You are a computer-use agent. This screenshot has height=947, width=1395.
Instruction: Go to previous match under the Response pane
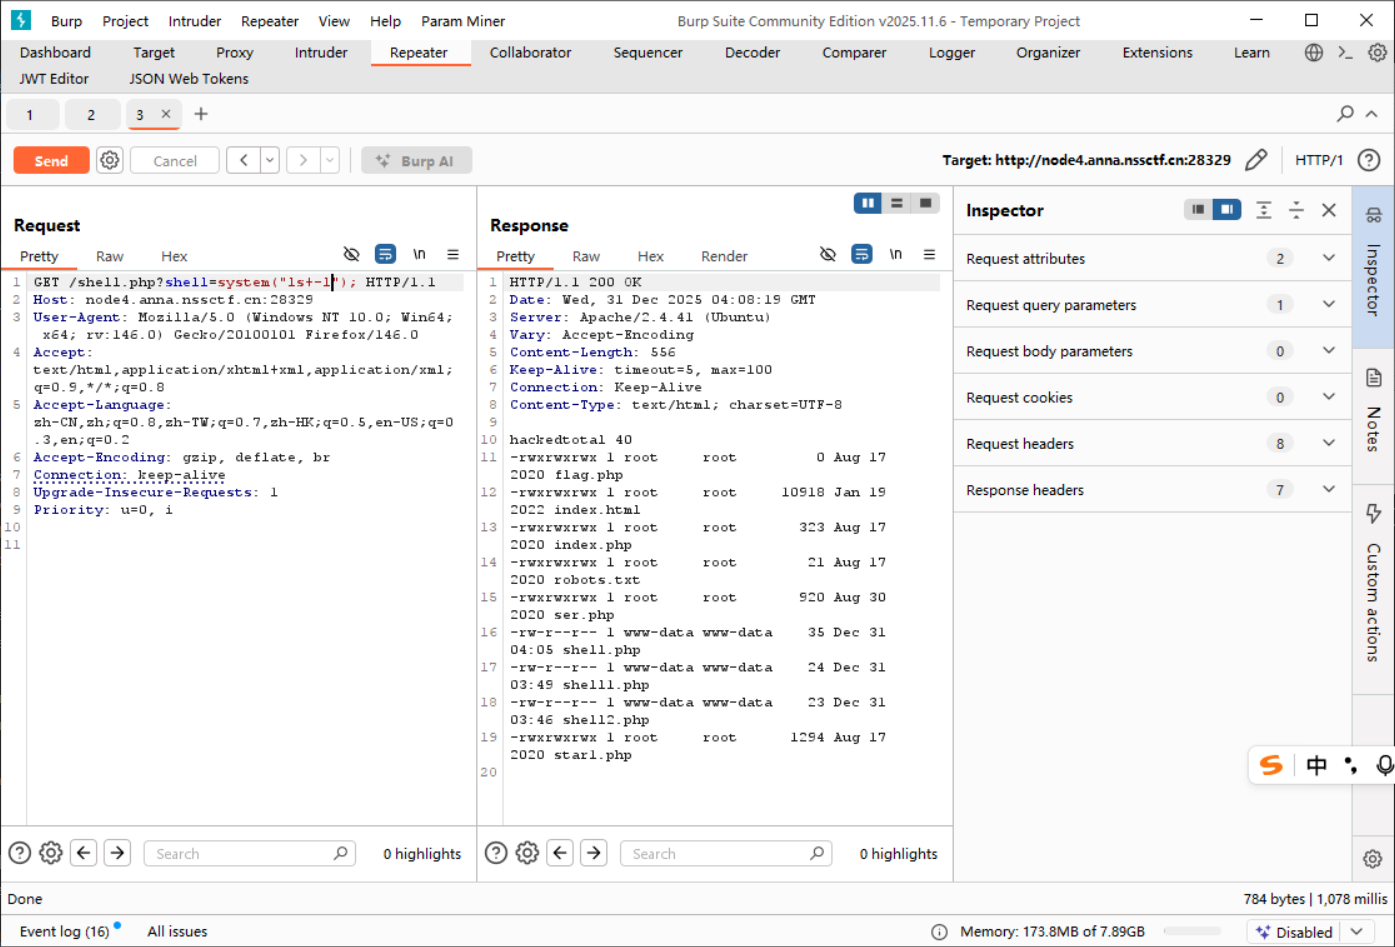[x=561, y=853]
